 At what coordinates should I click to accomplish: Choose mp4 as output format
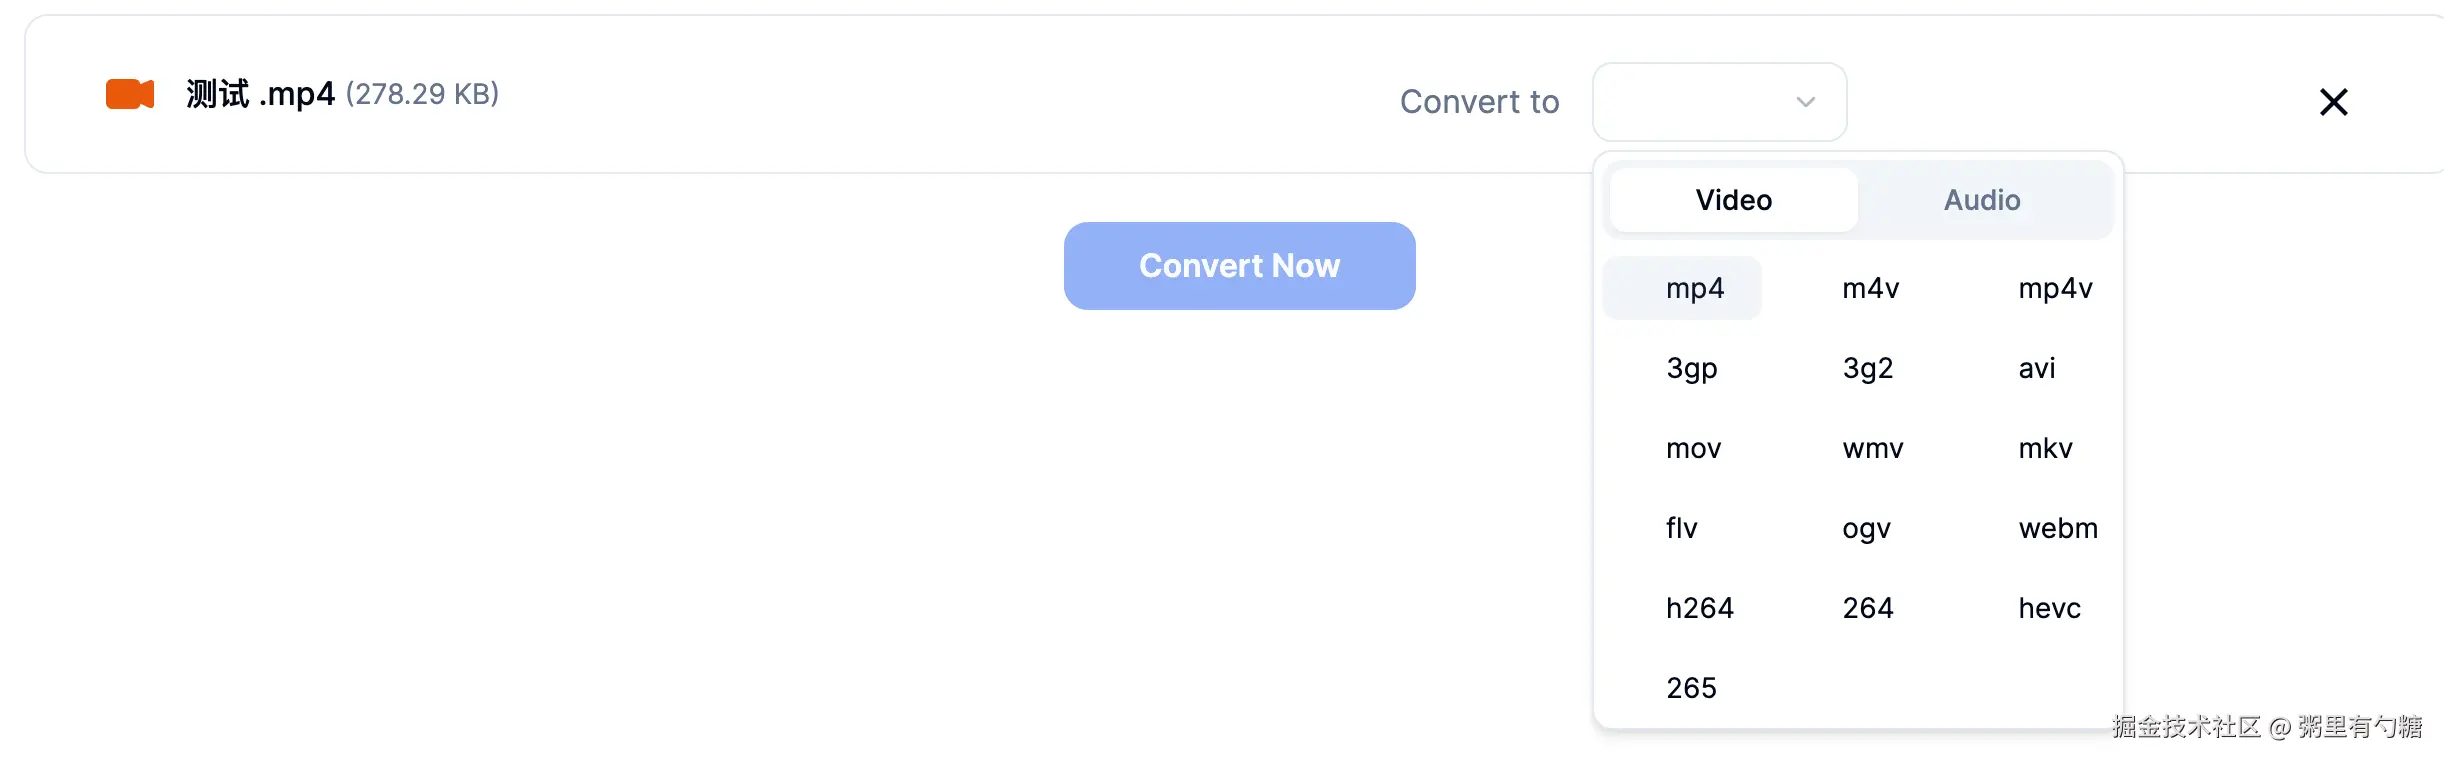pyautogui.click(x=1695, y=288)
